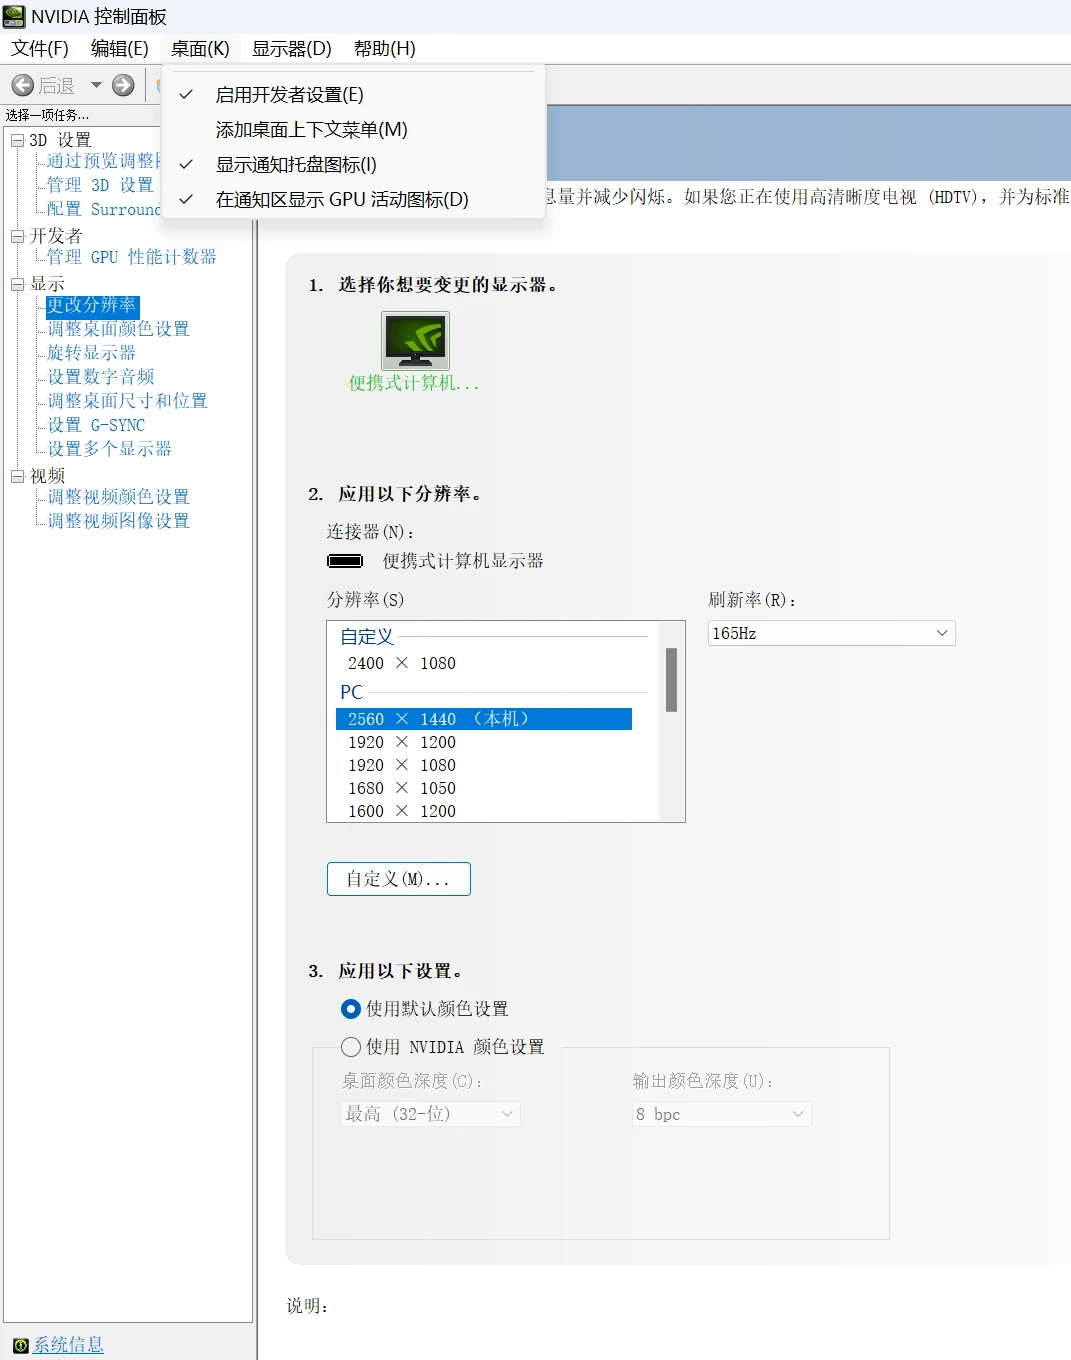
Task: Open 输出颜色深度 8 bpc dropdown
Action: pyautogui.click(x=722, y=1114)
